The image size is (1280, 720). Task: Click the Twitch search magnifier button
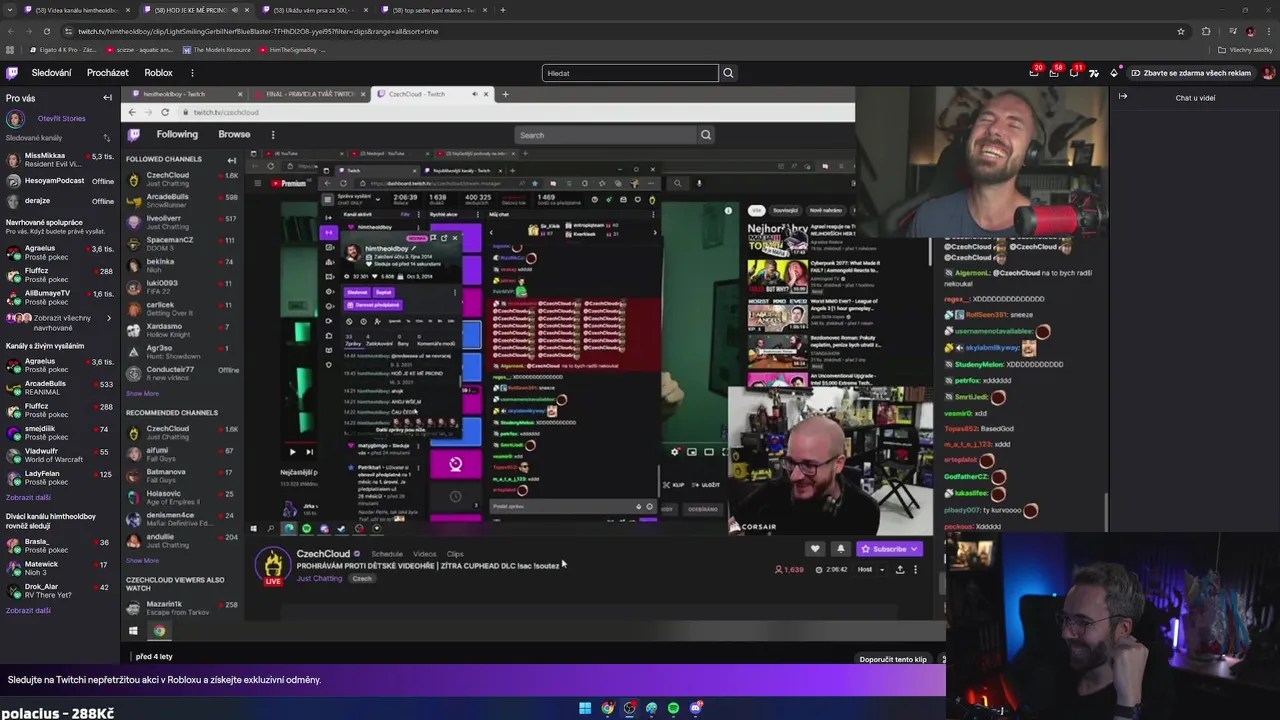(728, 73)
